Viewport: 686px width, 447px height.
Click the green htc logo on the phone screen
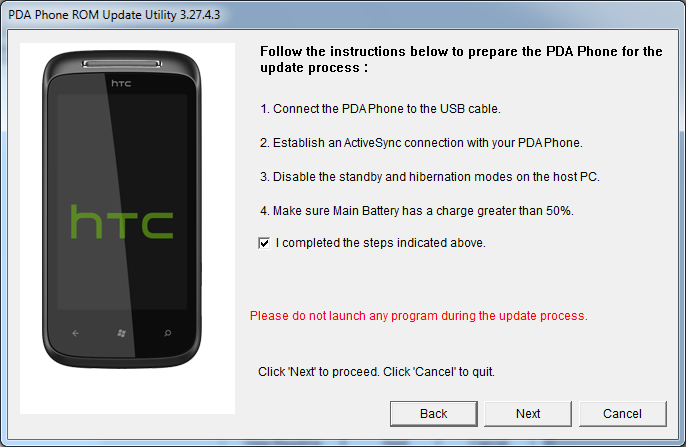click(x=122, y=222)
